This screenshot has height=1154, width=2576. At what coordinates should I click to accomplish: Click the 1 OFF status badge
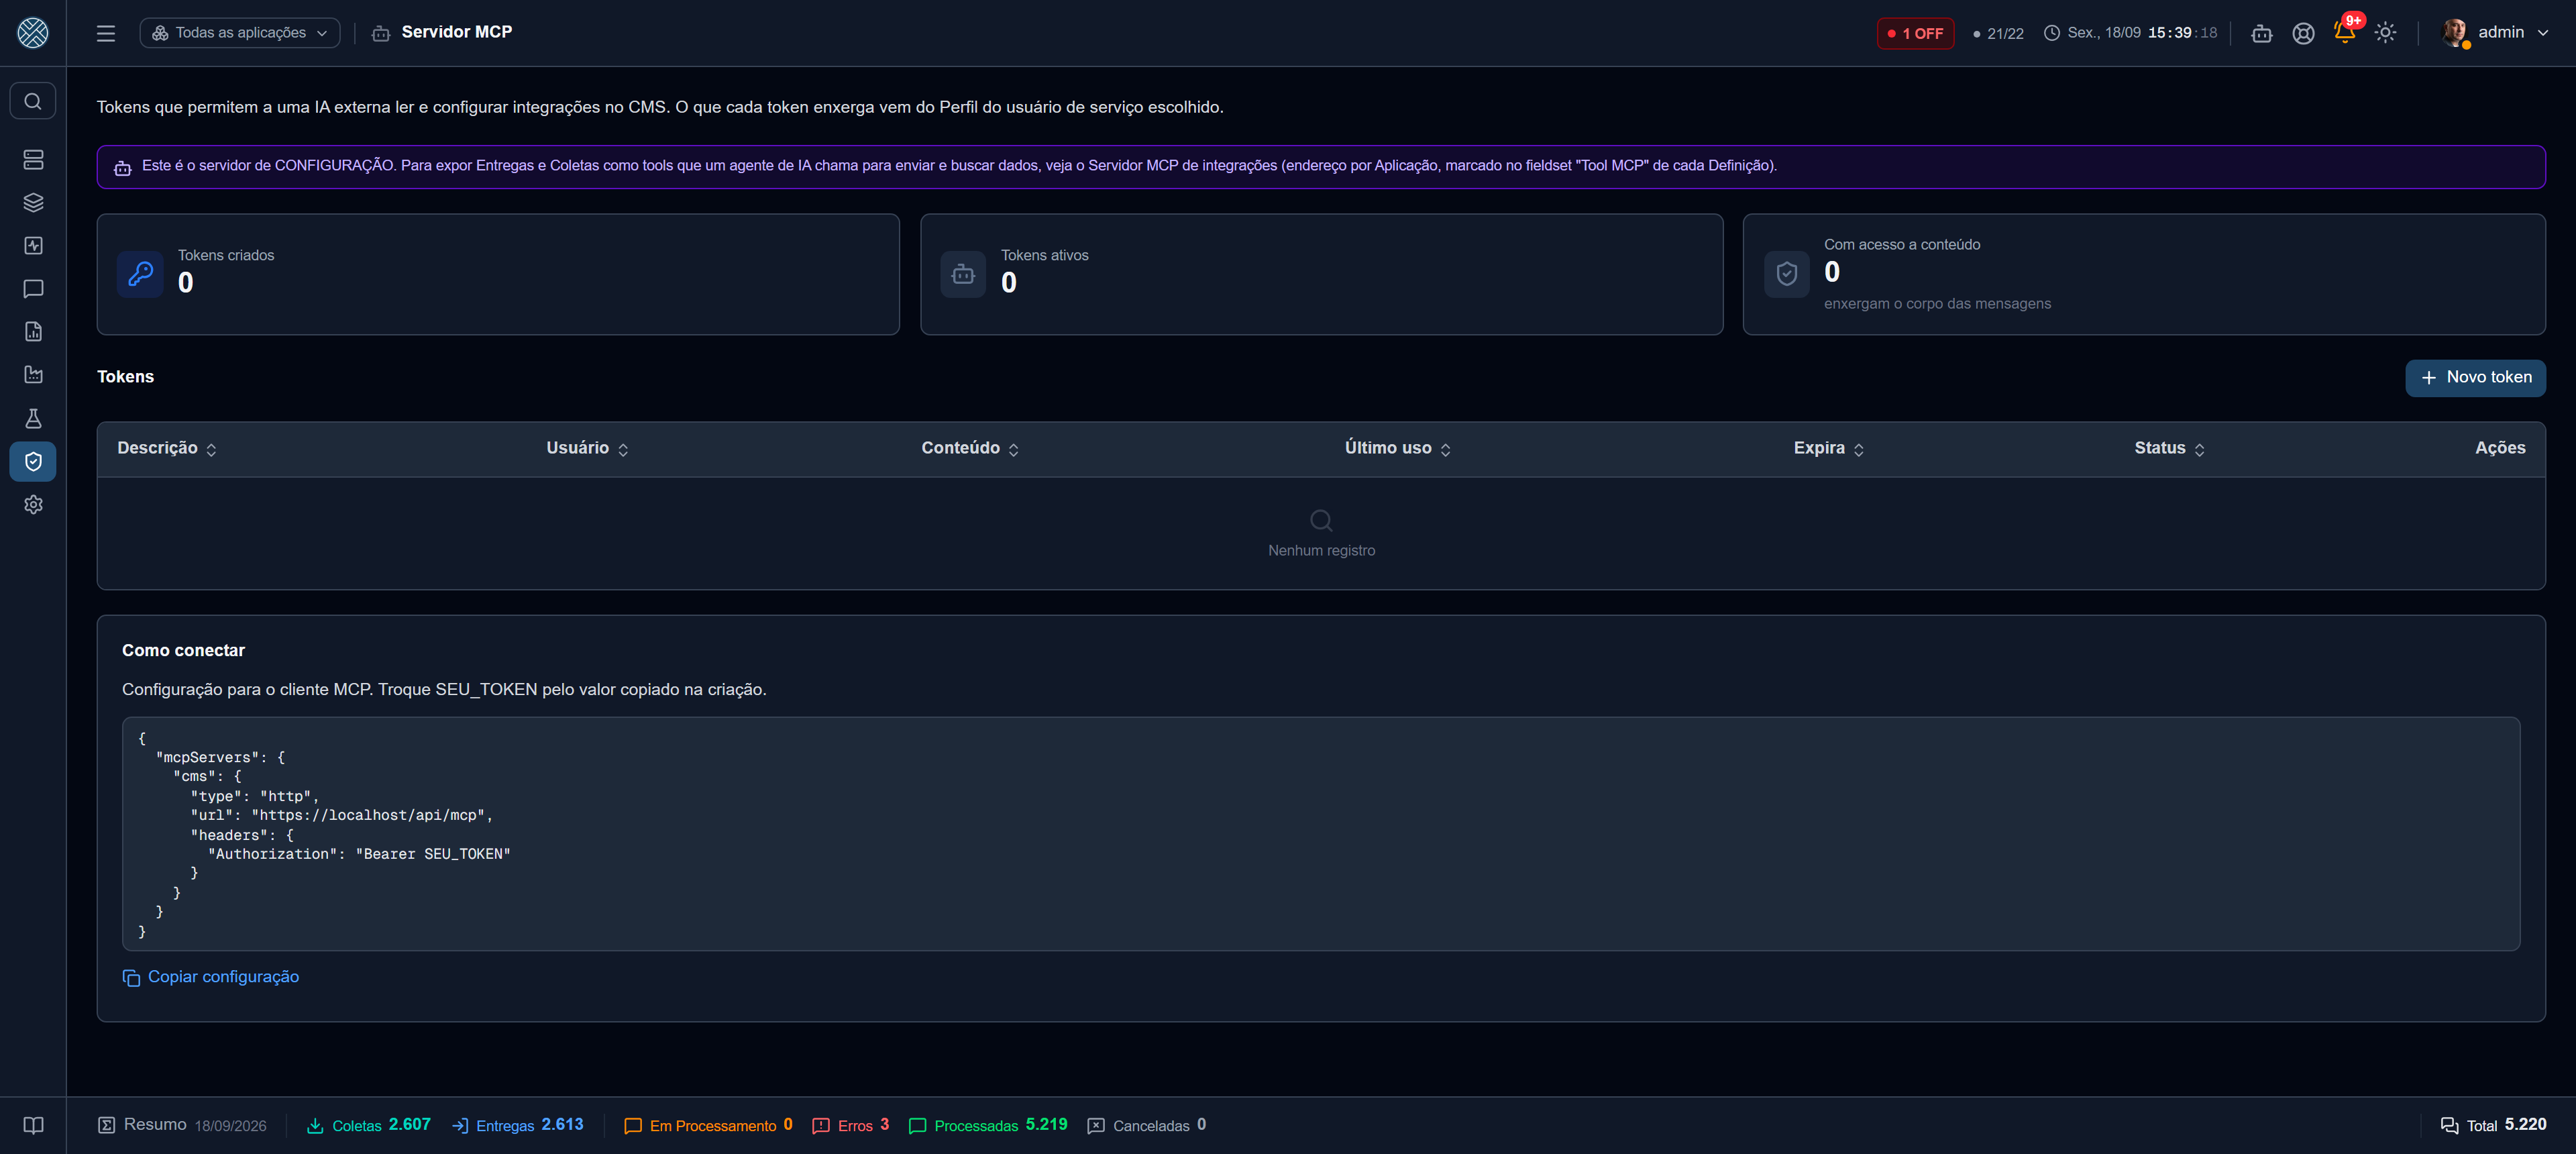(x=1915, y=33)
